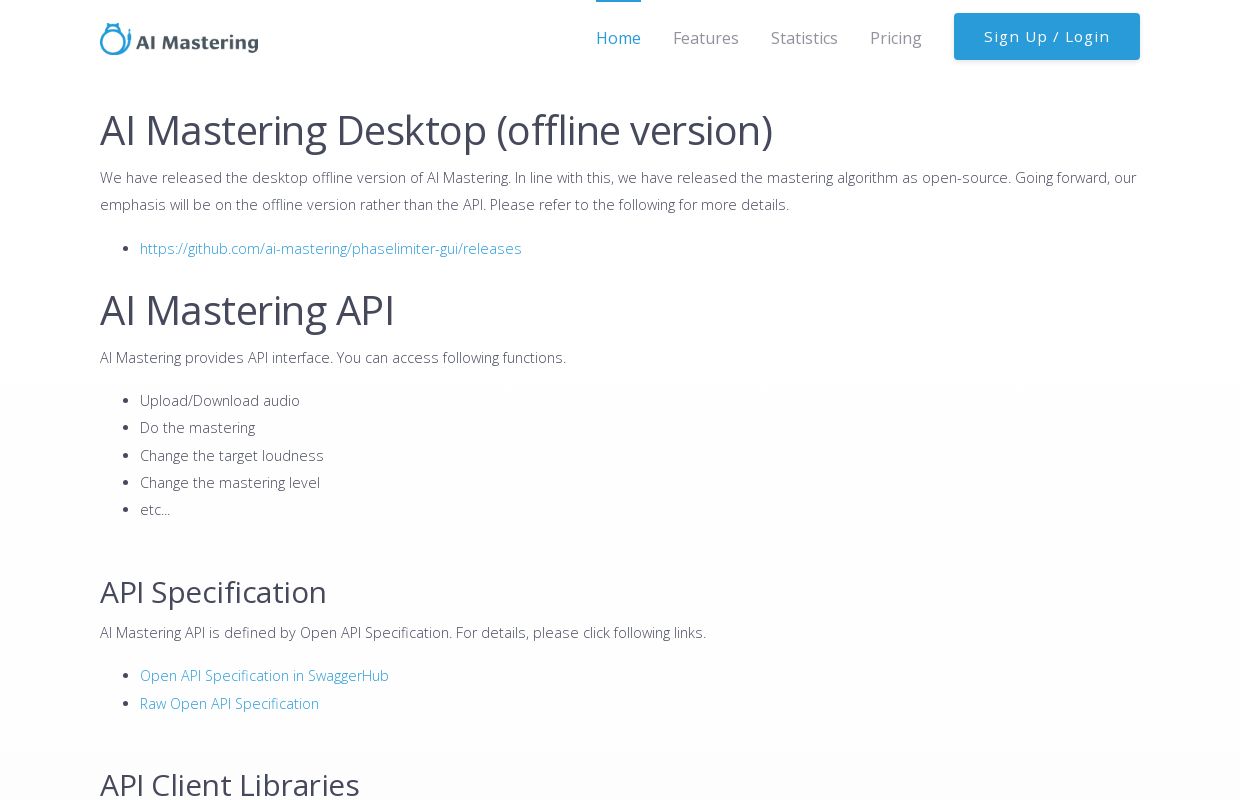This screenshot has height=800, width=1240.
Task: Click the etc... list item
Action: [155, 509]
